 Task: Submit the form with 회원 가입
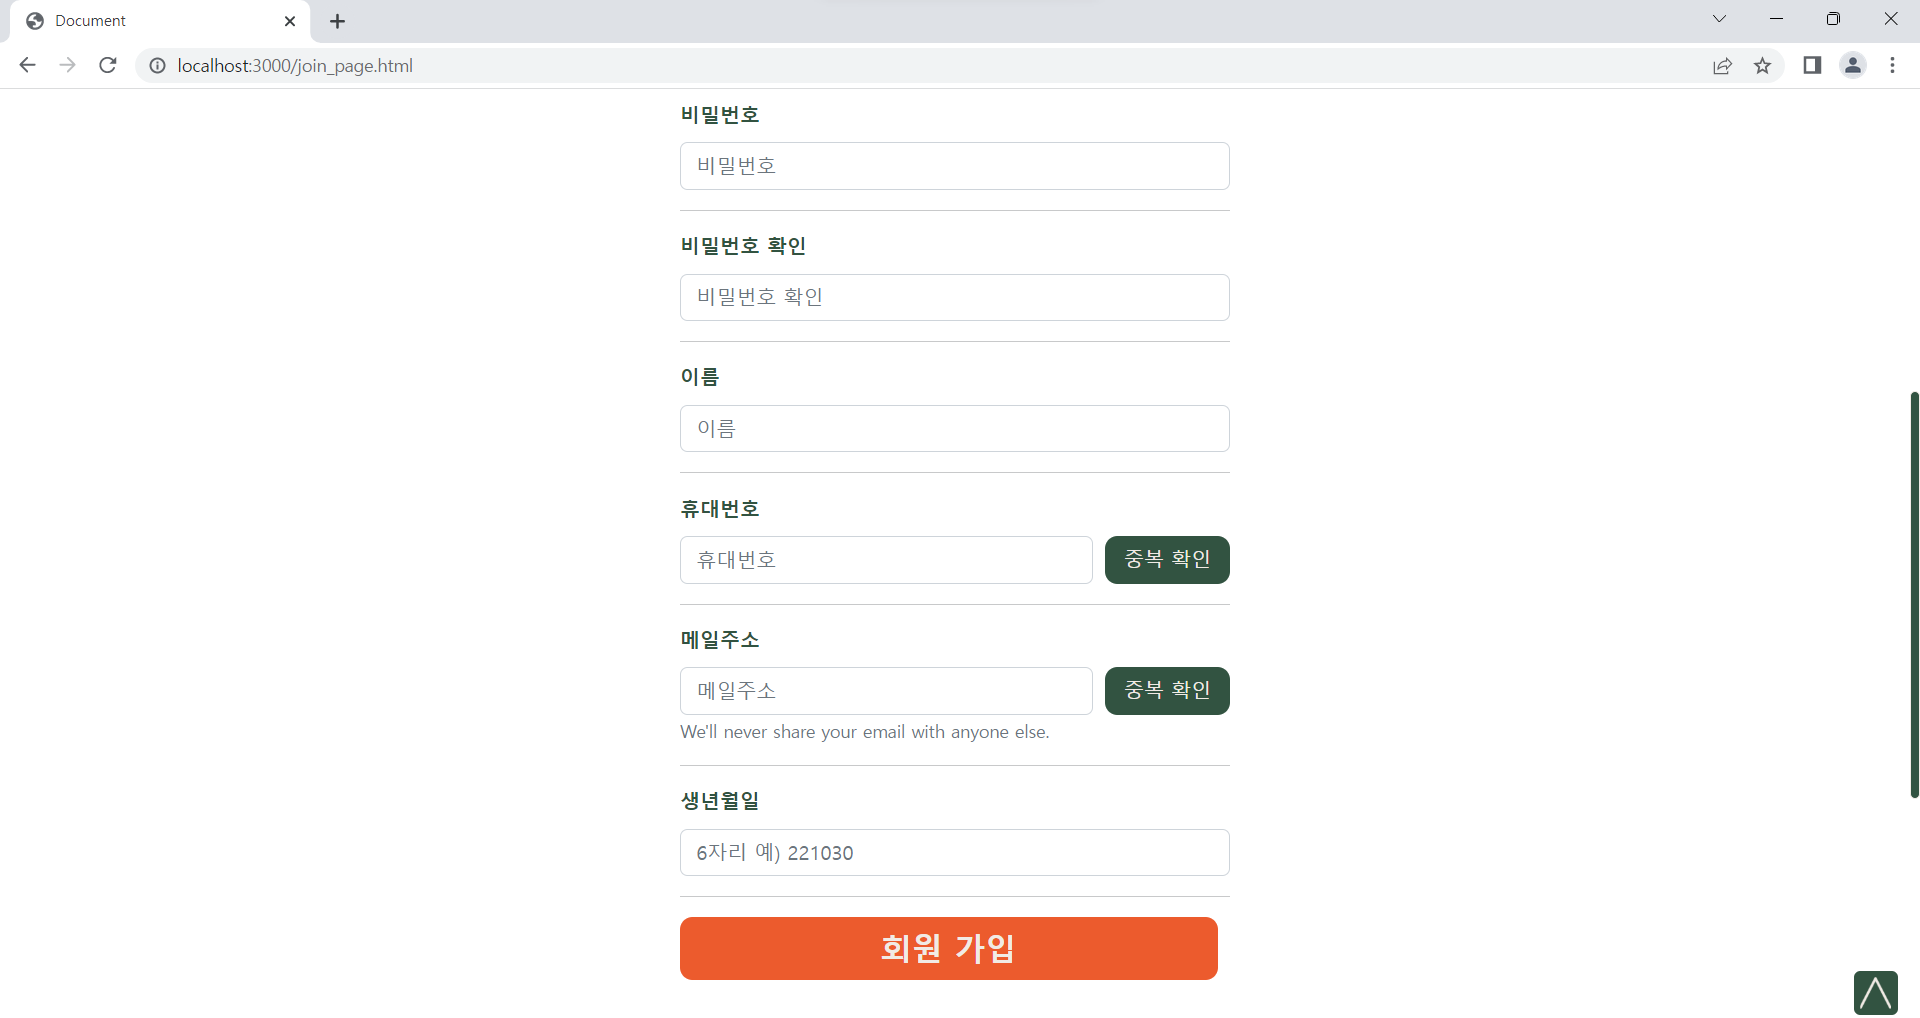point(949,948)
